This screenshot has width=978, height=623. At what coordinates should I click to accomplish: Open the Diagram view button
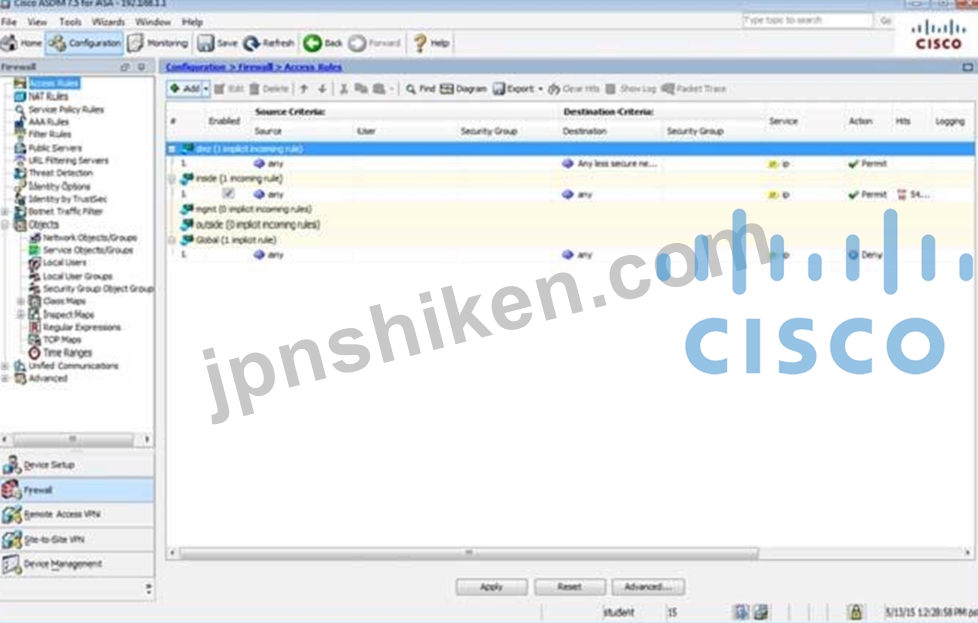click(463, 89)
